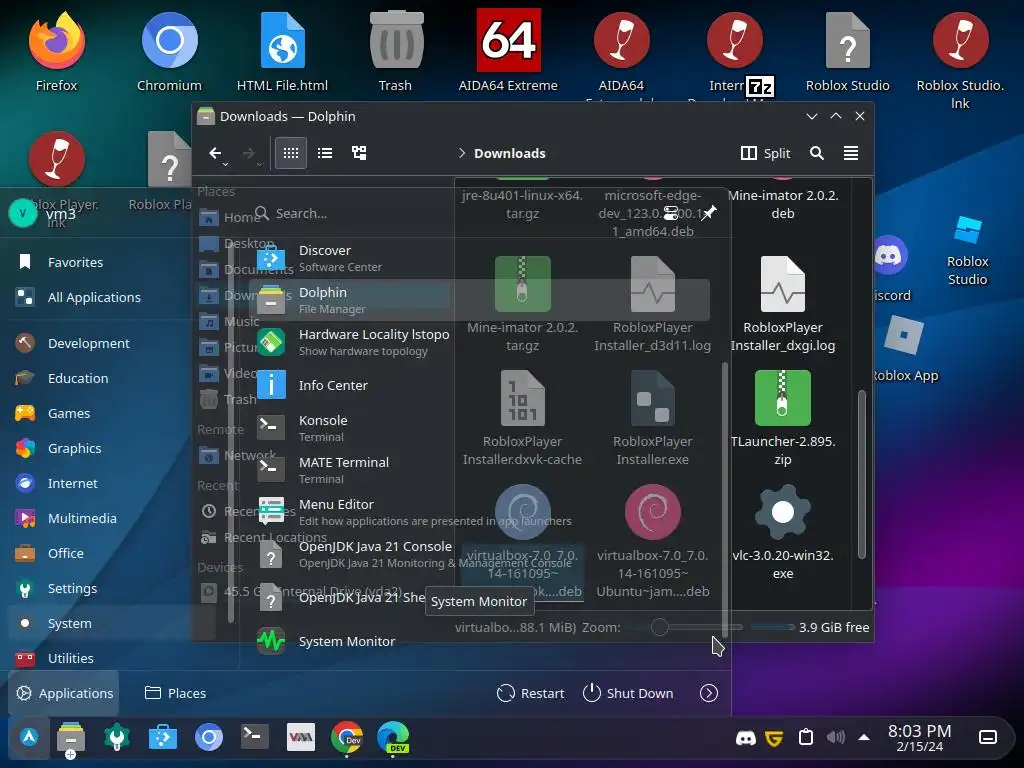Image resolution: width=1024 pixels, height=768 pixels.
Task: Open Discord tray icon
Action: pyautogui.click(x=745, y=737)
